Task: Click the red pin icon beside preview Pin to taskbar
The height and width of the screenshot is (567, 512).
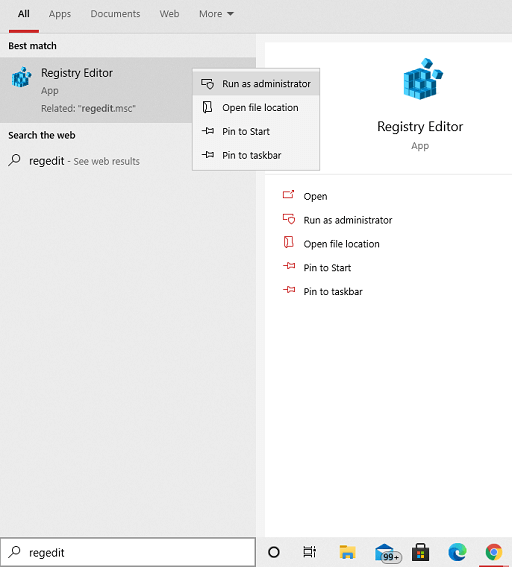Action: 289,290
